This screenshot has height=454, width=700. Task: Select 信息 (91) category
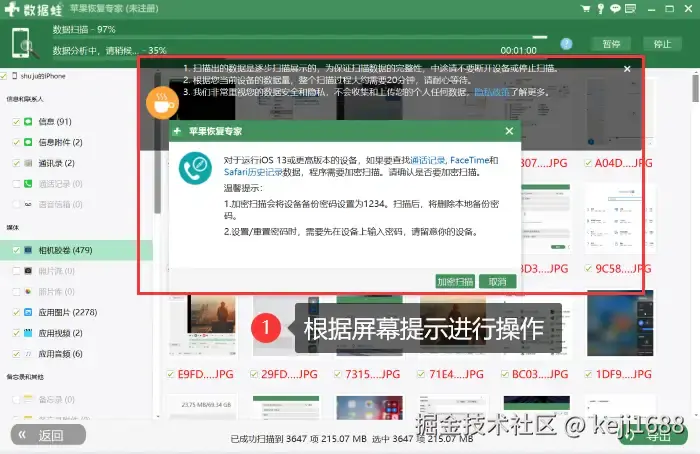tap(55, 121)
